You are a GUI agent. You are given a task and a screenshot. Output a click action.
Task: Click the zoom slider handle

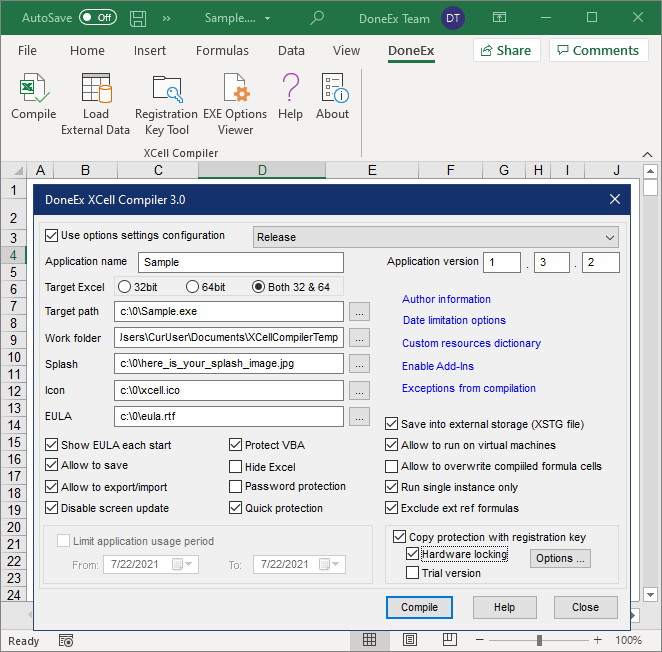tap(539, 640)
